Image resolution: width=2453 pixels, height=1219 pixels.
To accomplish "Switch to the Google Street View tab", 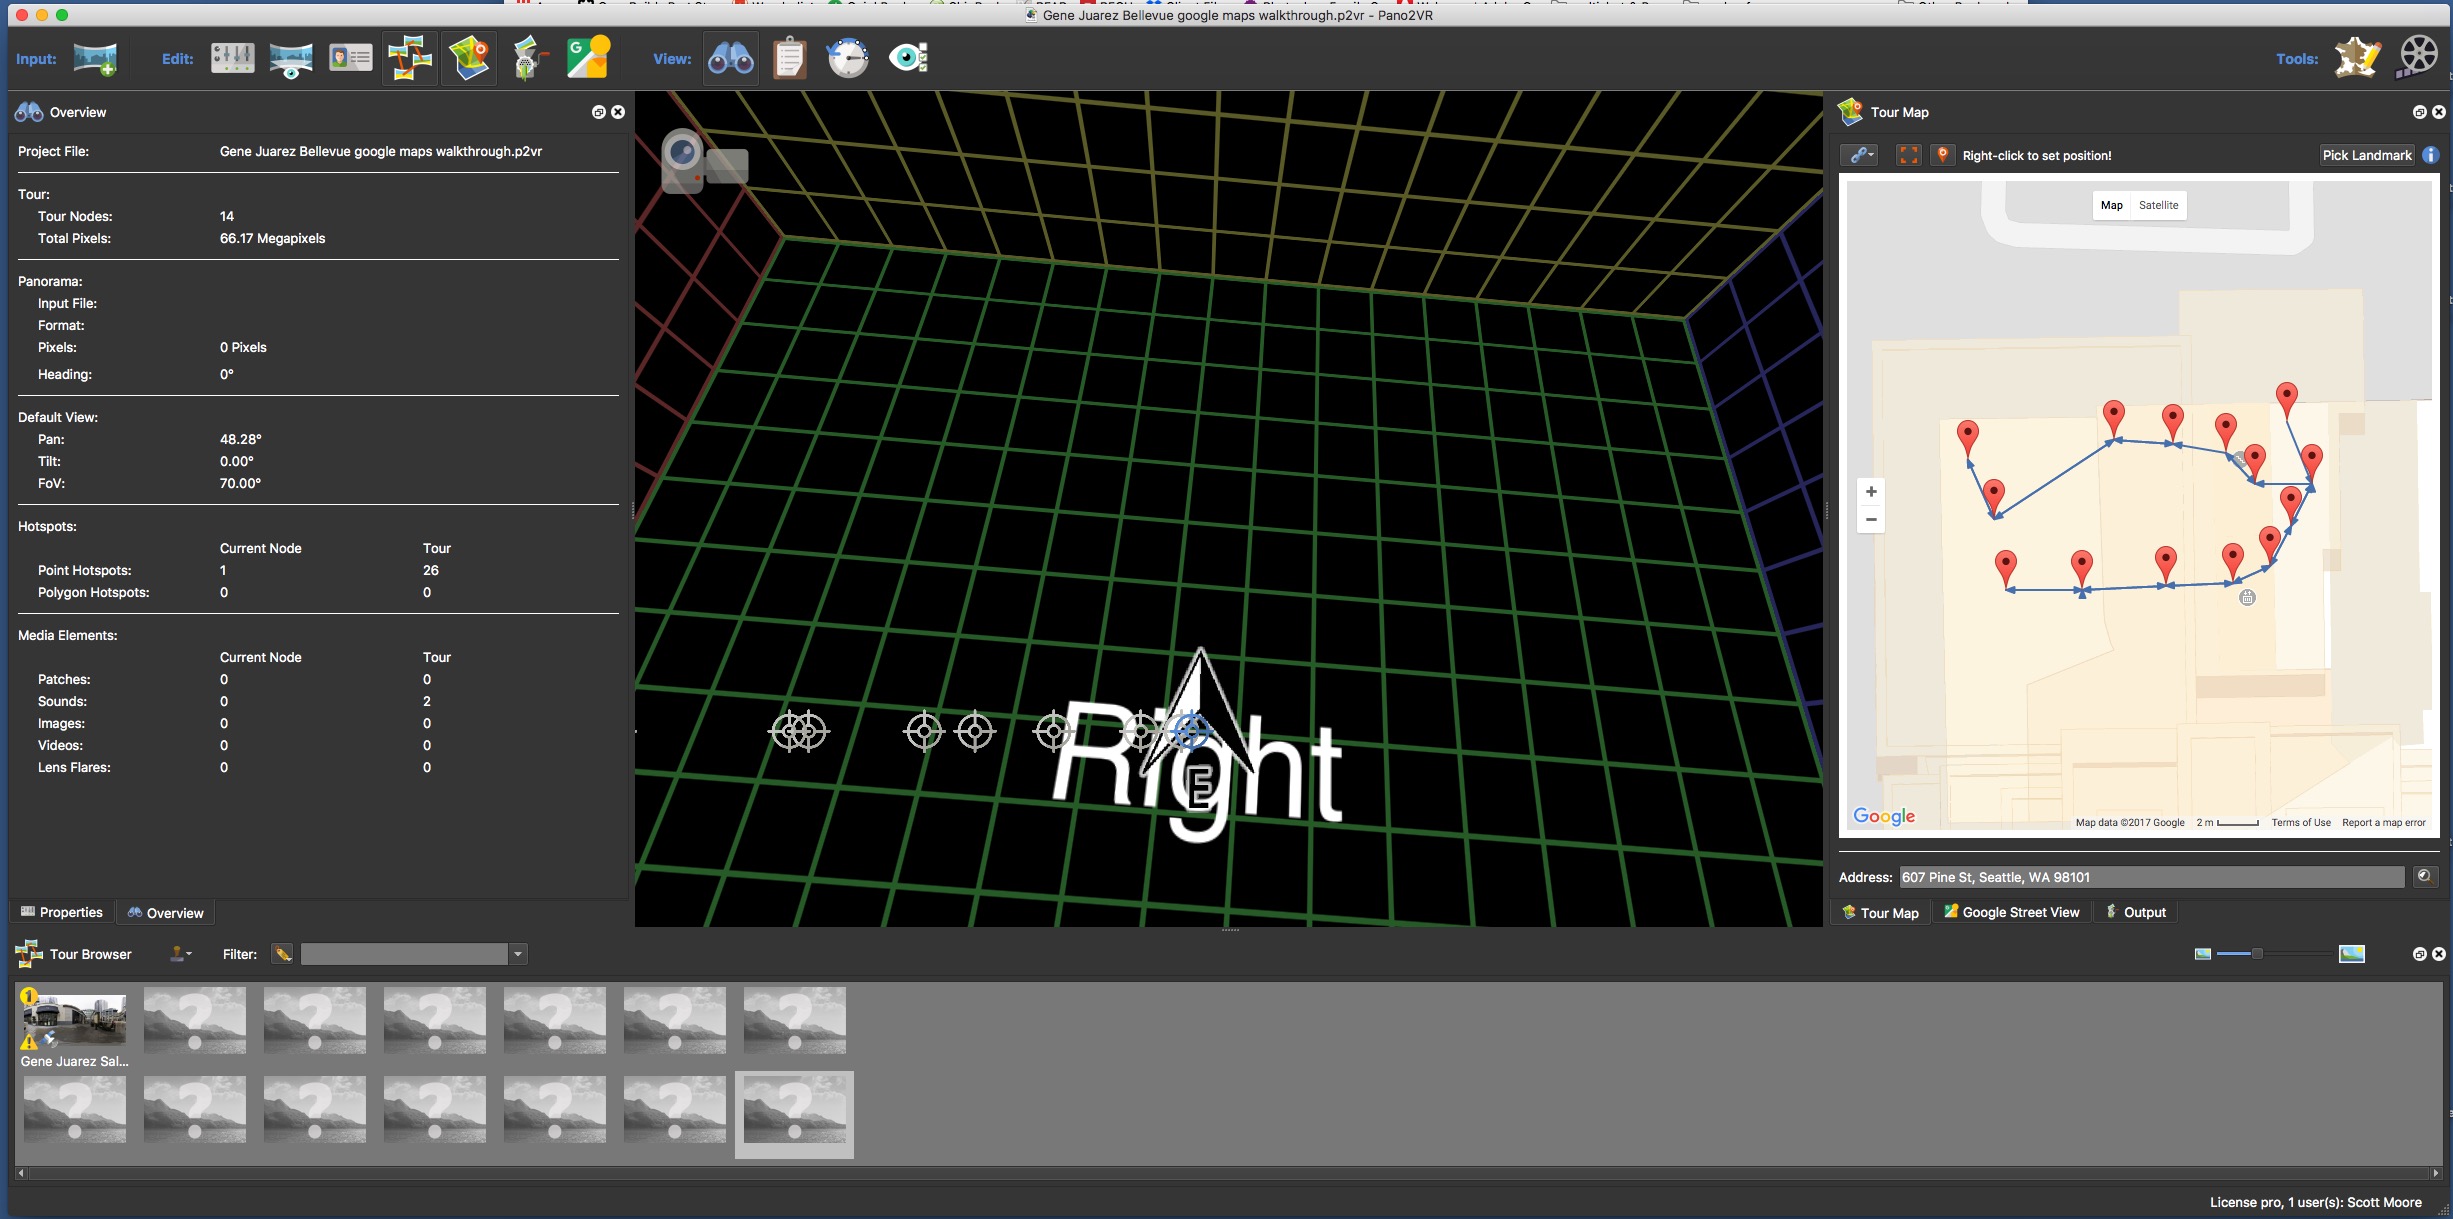I will (x=2011, y=912).
